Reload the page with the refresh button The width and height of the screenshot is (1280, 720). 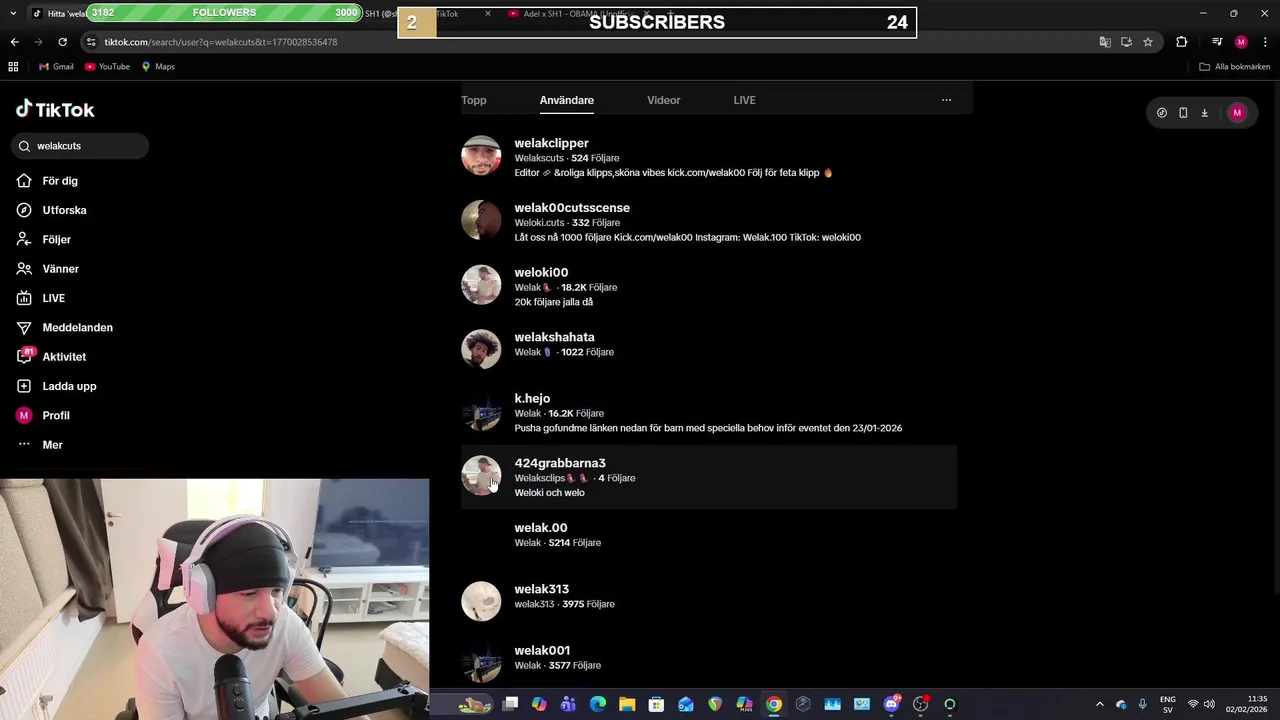[x=62, y=42]
